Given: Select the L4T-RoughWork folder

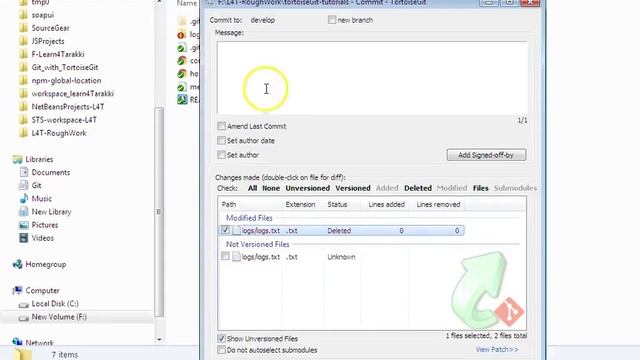Looking at the screenshot, I should coord(59,133).
